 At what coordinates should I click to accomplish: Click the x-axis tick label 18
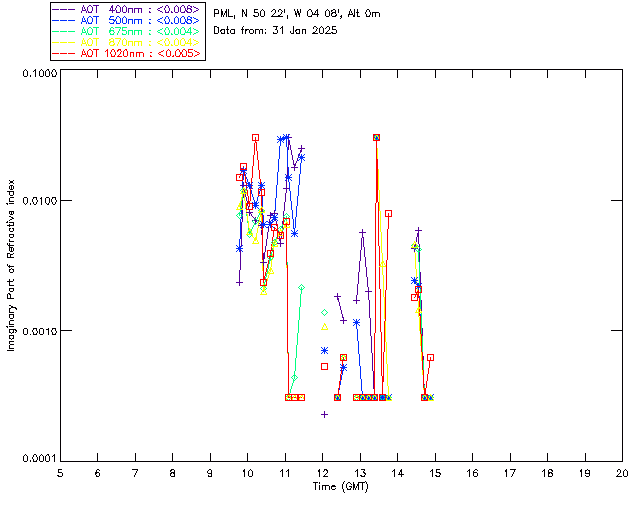coord(547,473)
